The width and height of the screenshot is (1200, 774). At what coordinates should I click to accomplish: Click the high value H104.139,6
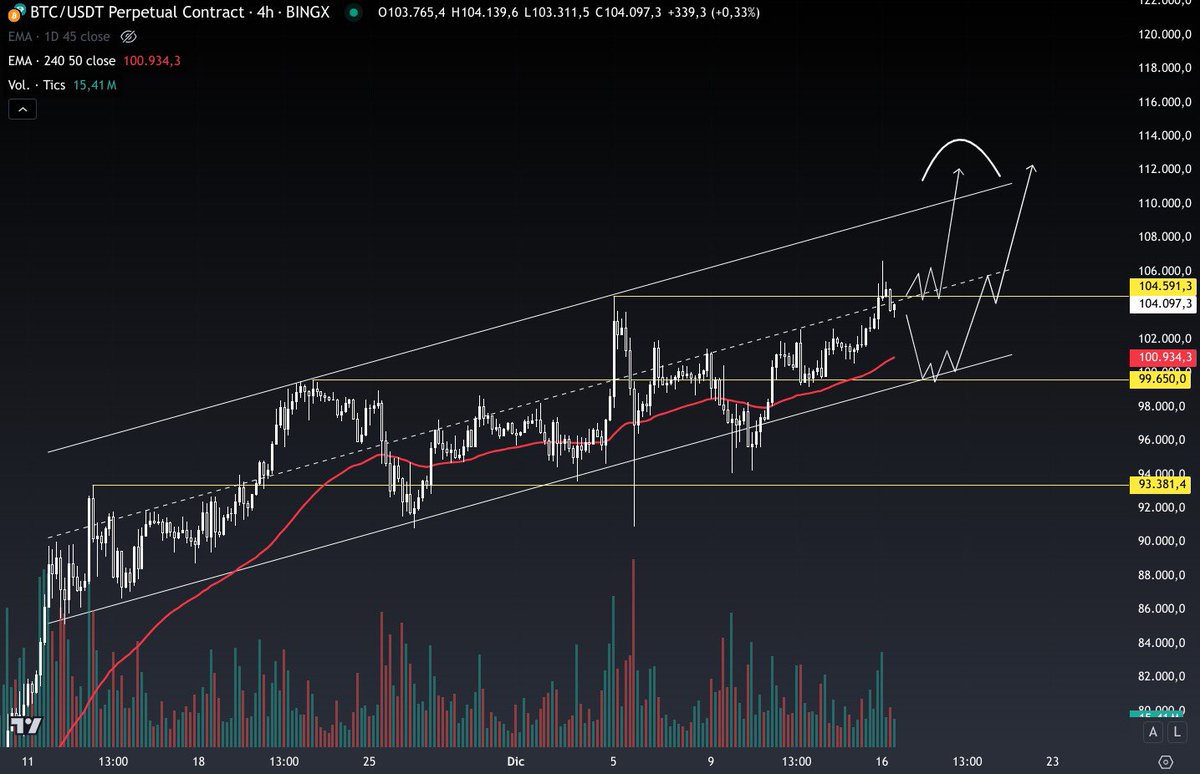tap(487, 13)
